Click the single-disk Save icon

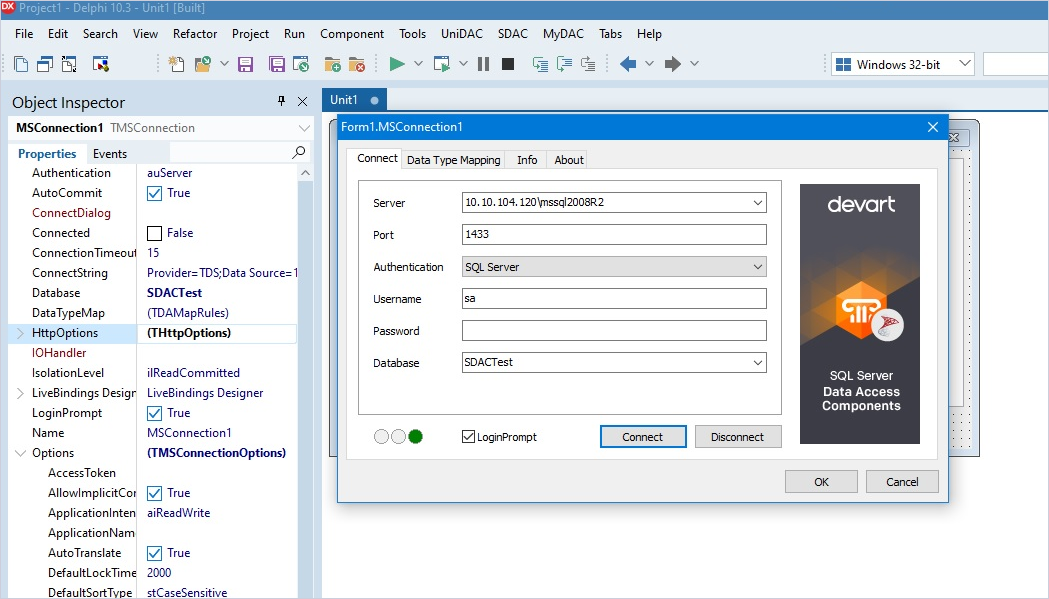tap(246, 64)
